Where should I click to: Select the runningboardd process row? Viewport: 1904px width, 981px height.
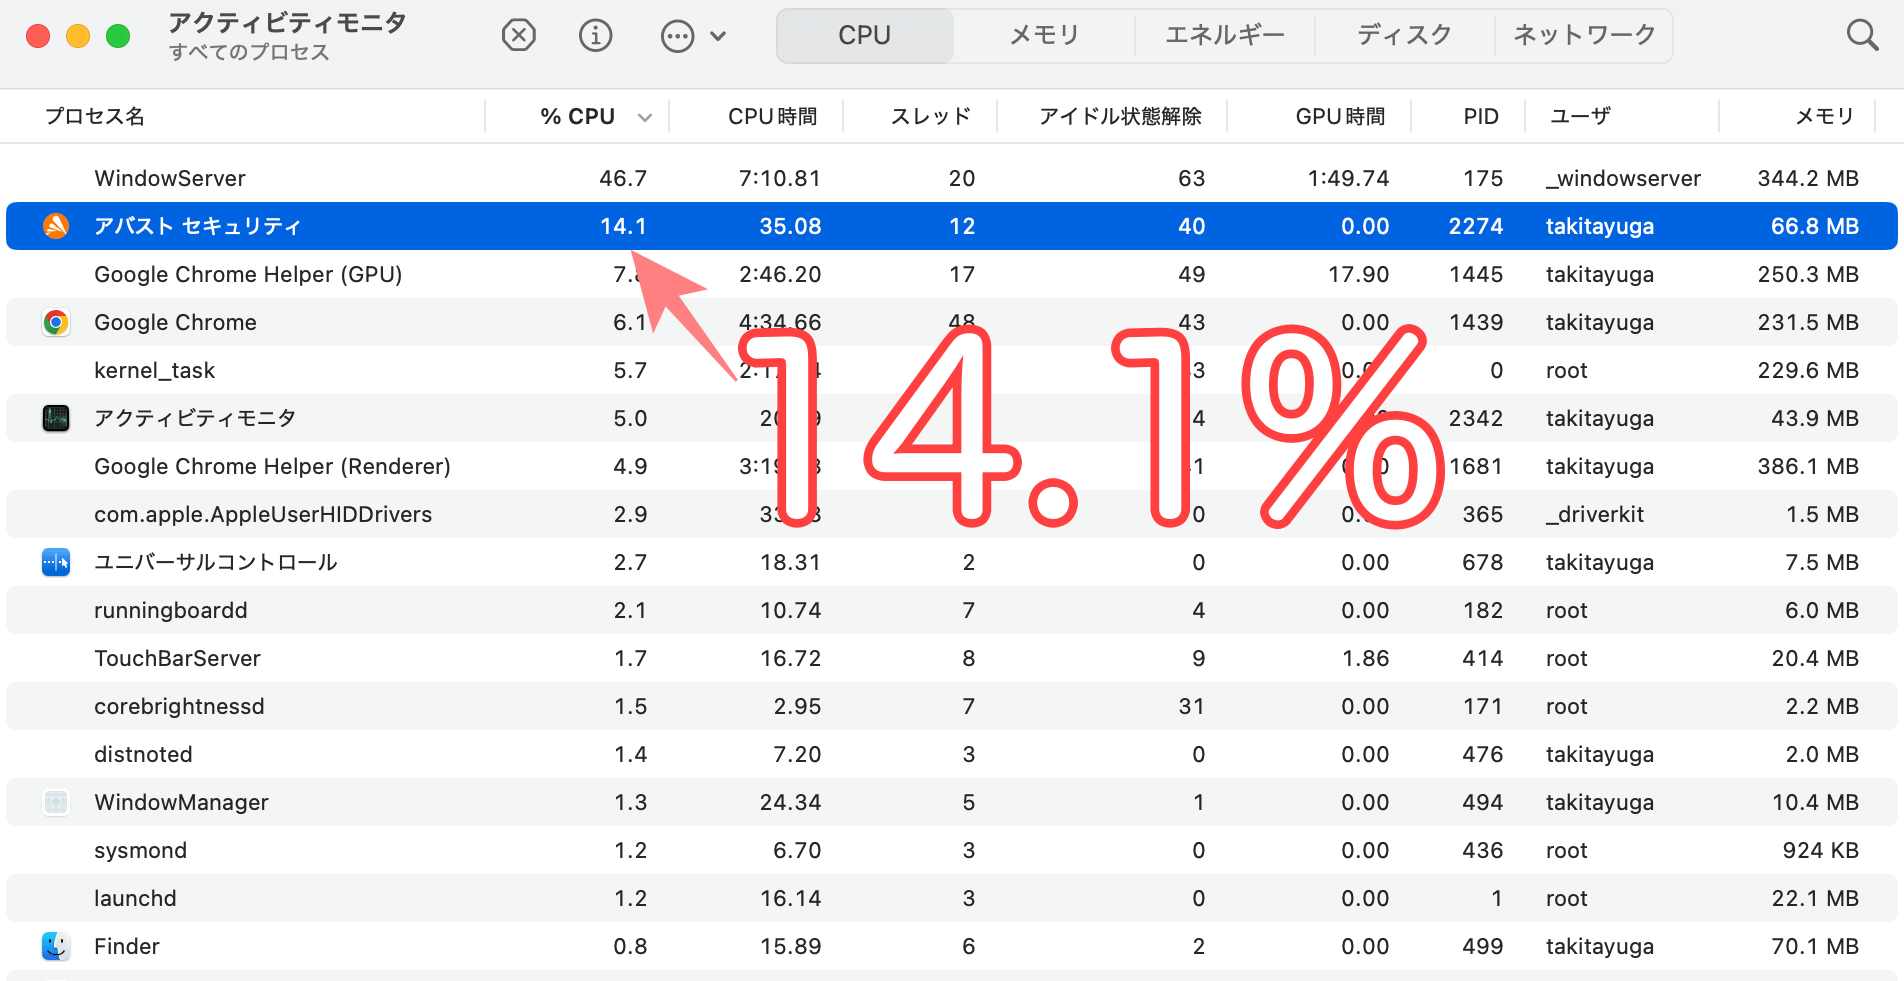[x=952, y=610]
